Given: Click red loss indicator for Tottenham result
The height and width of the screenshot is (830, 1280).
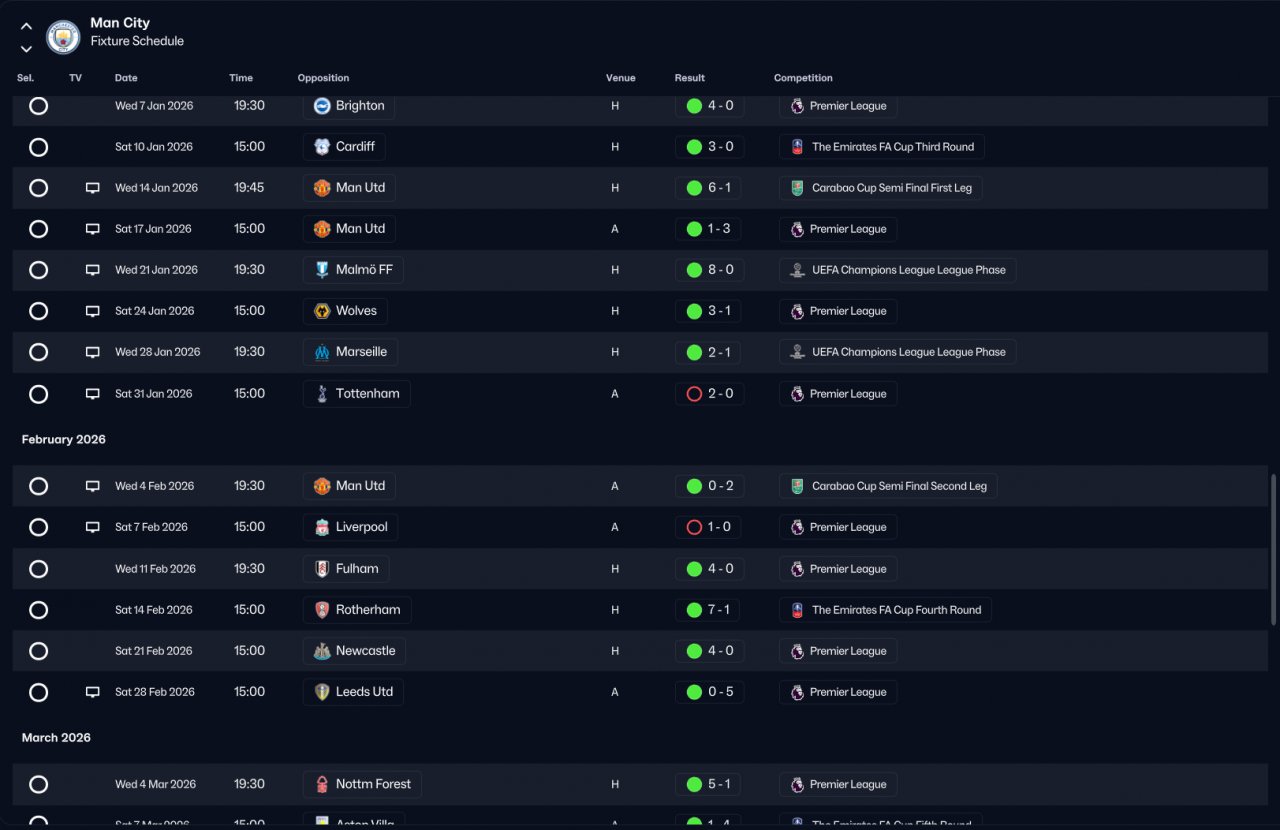Looking at the screenshot, I should 694,394.
